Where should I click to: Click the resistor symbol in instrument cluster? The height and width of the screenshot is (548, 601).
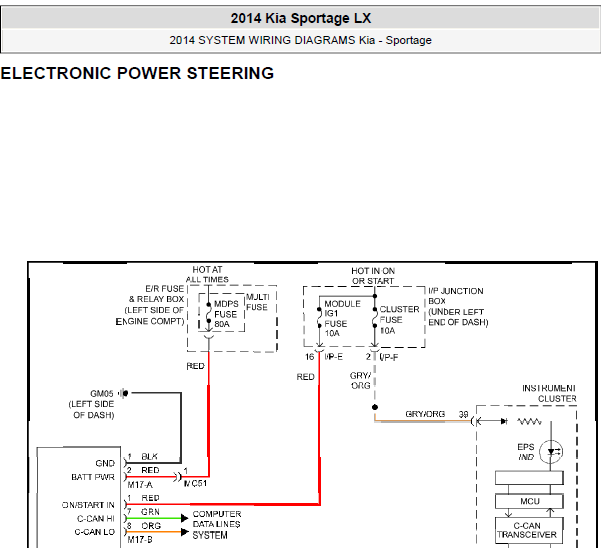click(529, 422)
